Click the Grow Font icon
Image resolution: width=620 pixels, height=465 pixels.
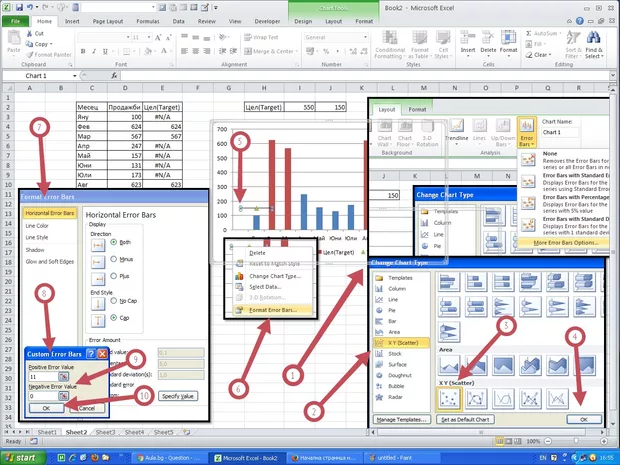[x=158, y=38]
